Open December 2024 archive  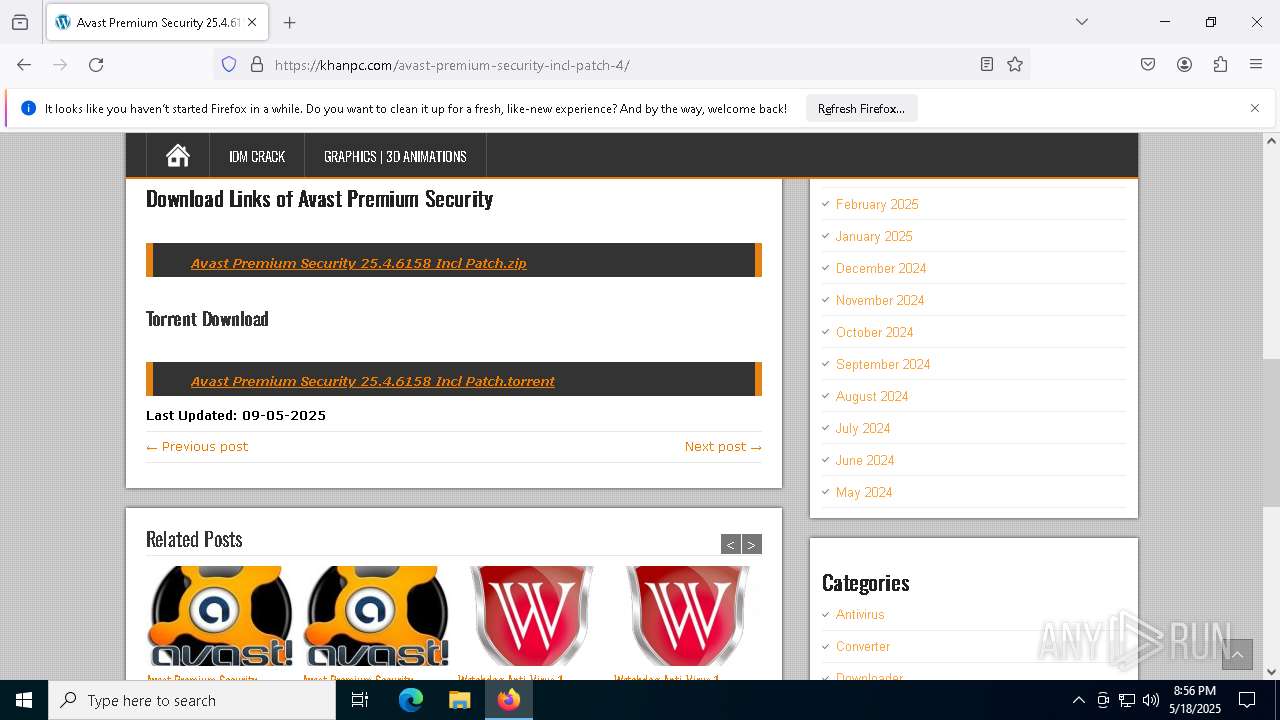[x=881, y=268]
